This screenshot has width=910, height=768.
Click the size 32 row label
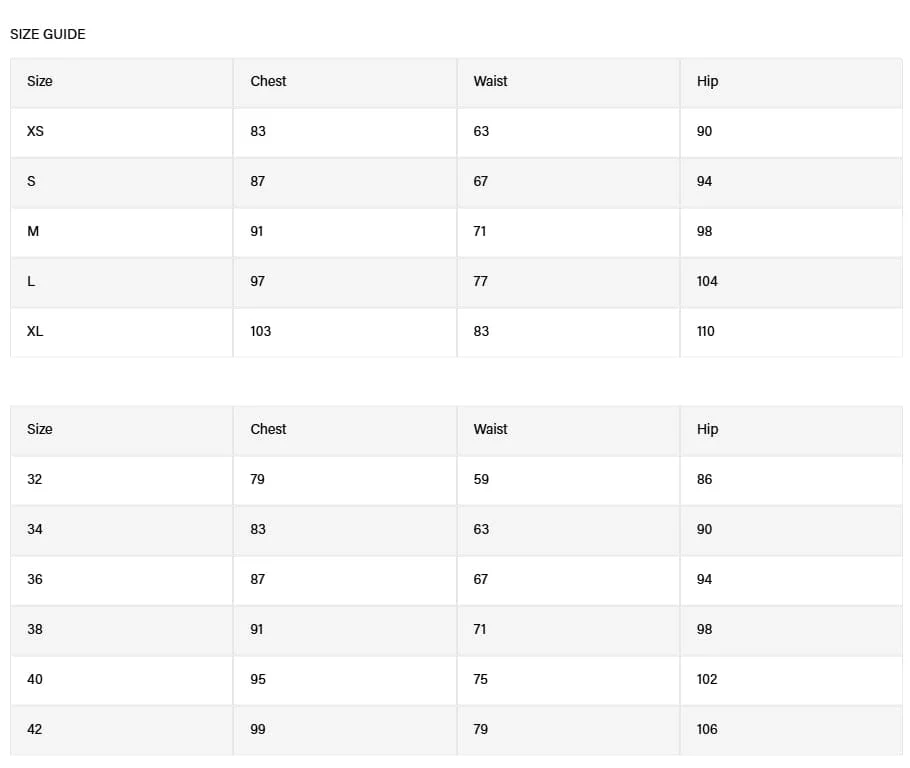(35, 479)
